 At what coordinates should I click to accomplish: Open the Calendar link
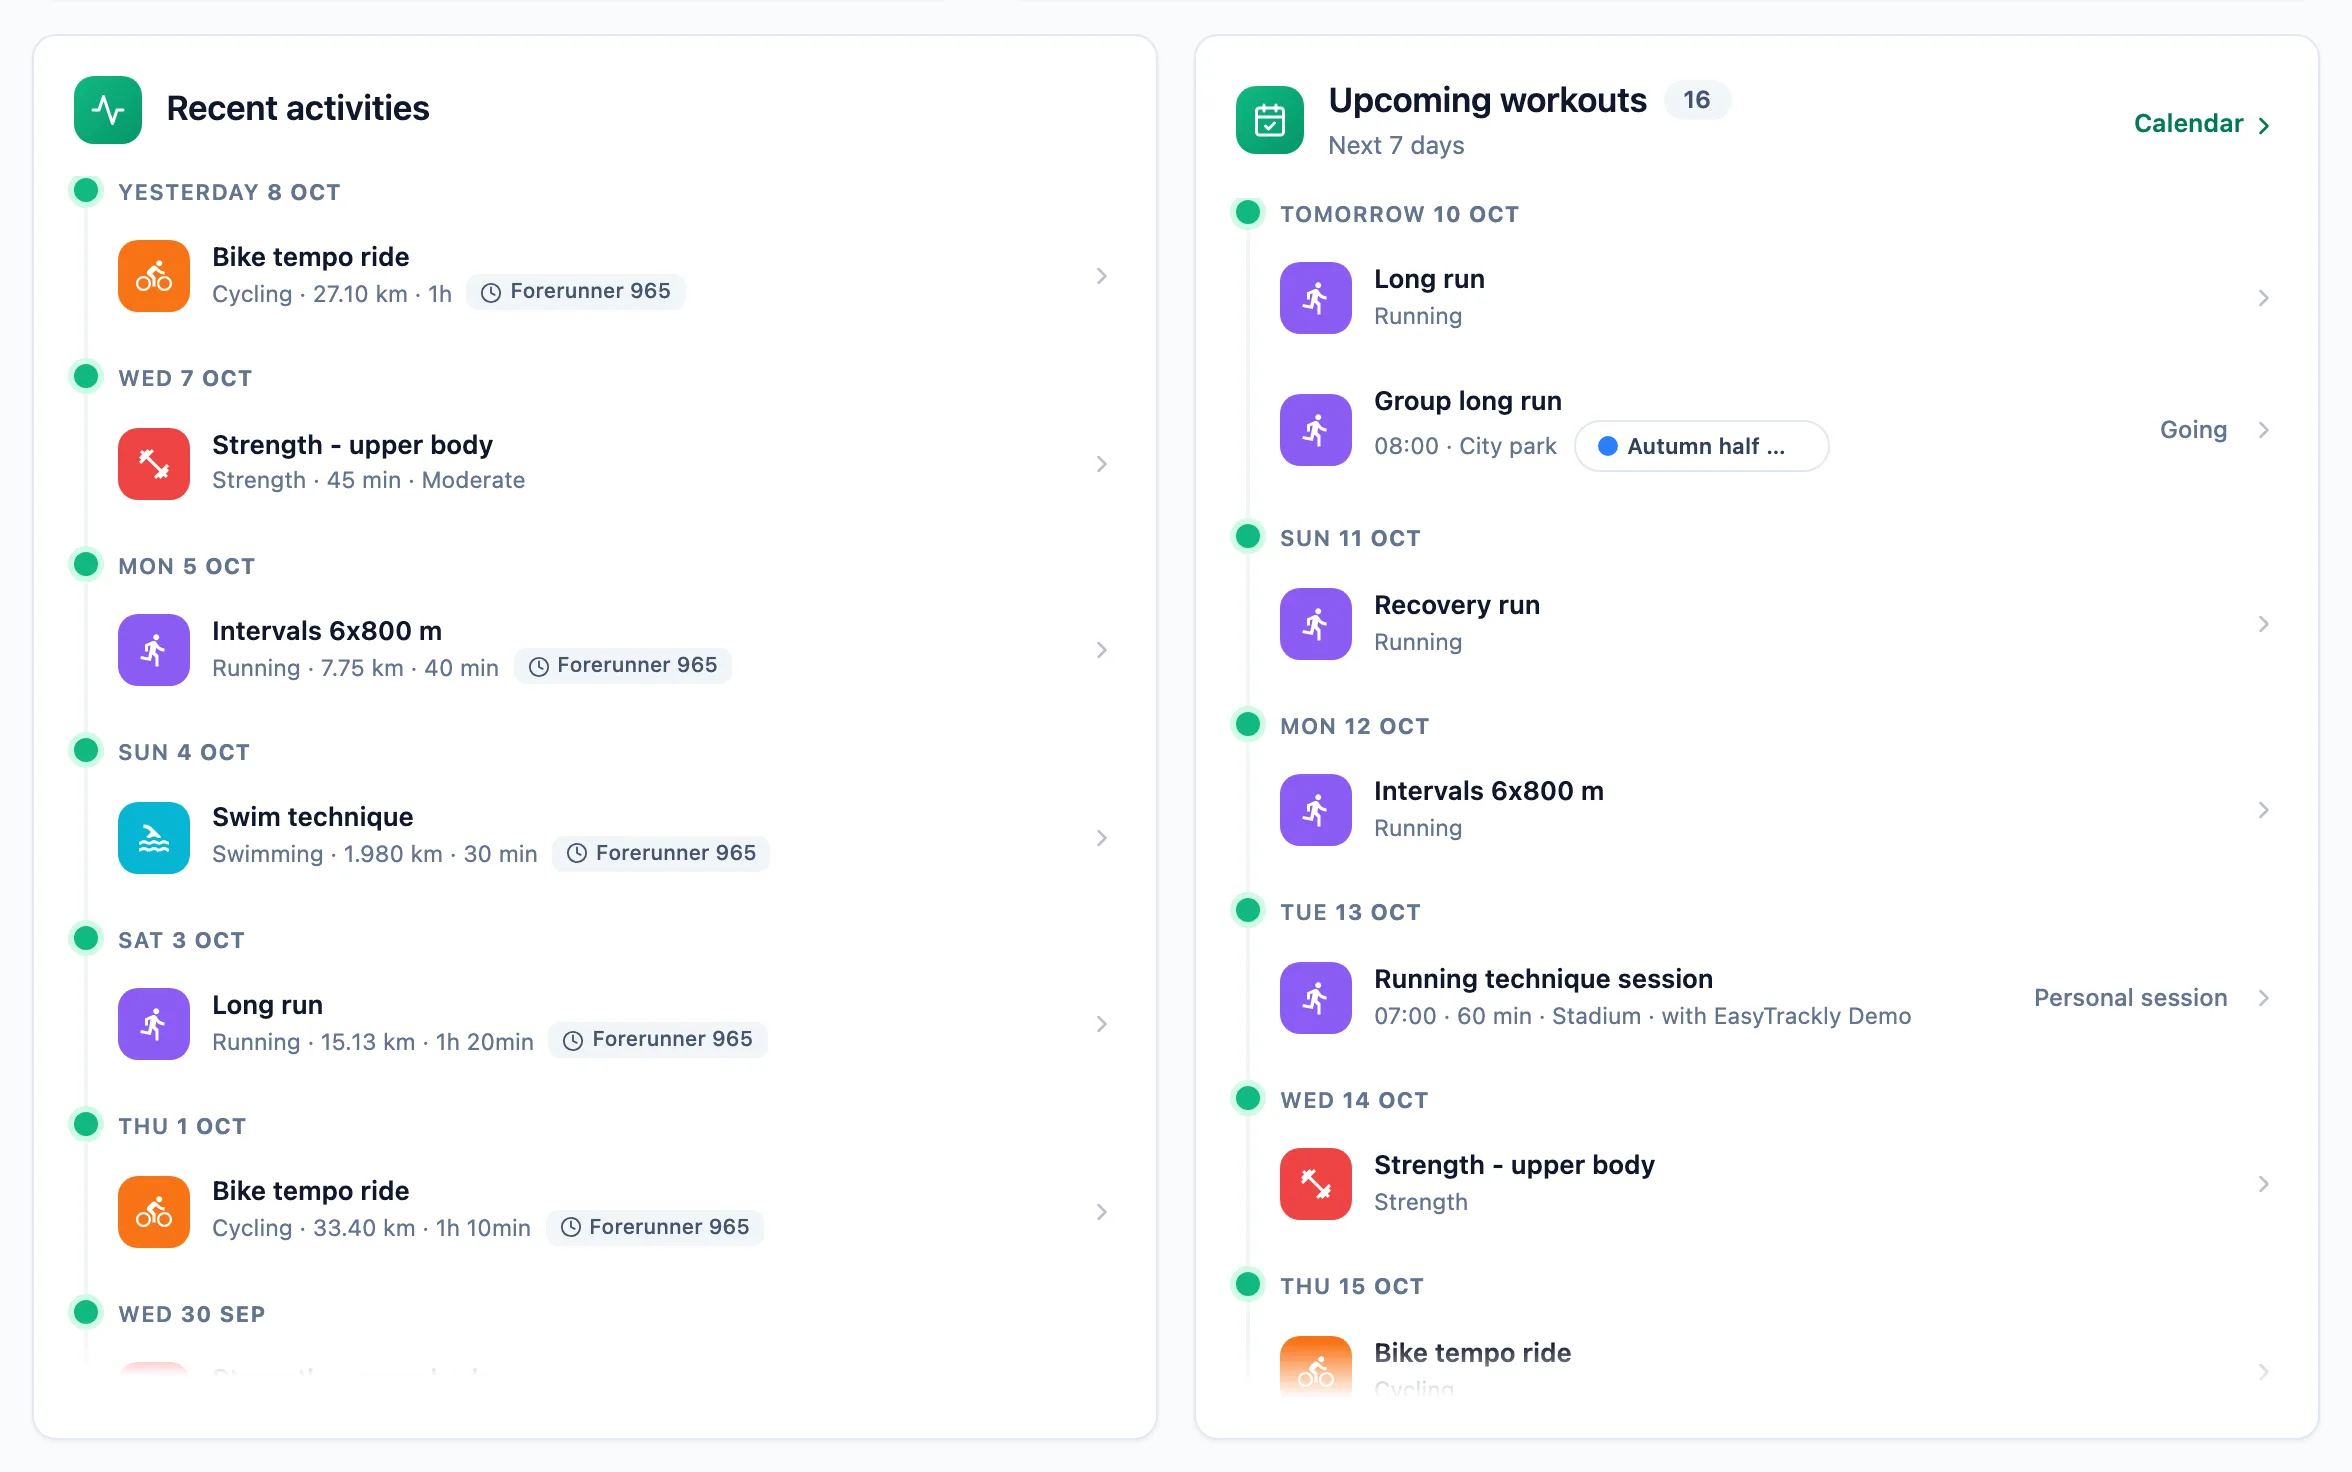(x=2202, y=124)
